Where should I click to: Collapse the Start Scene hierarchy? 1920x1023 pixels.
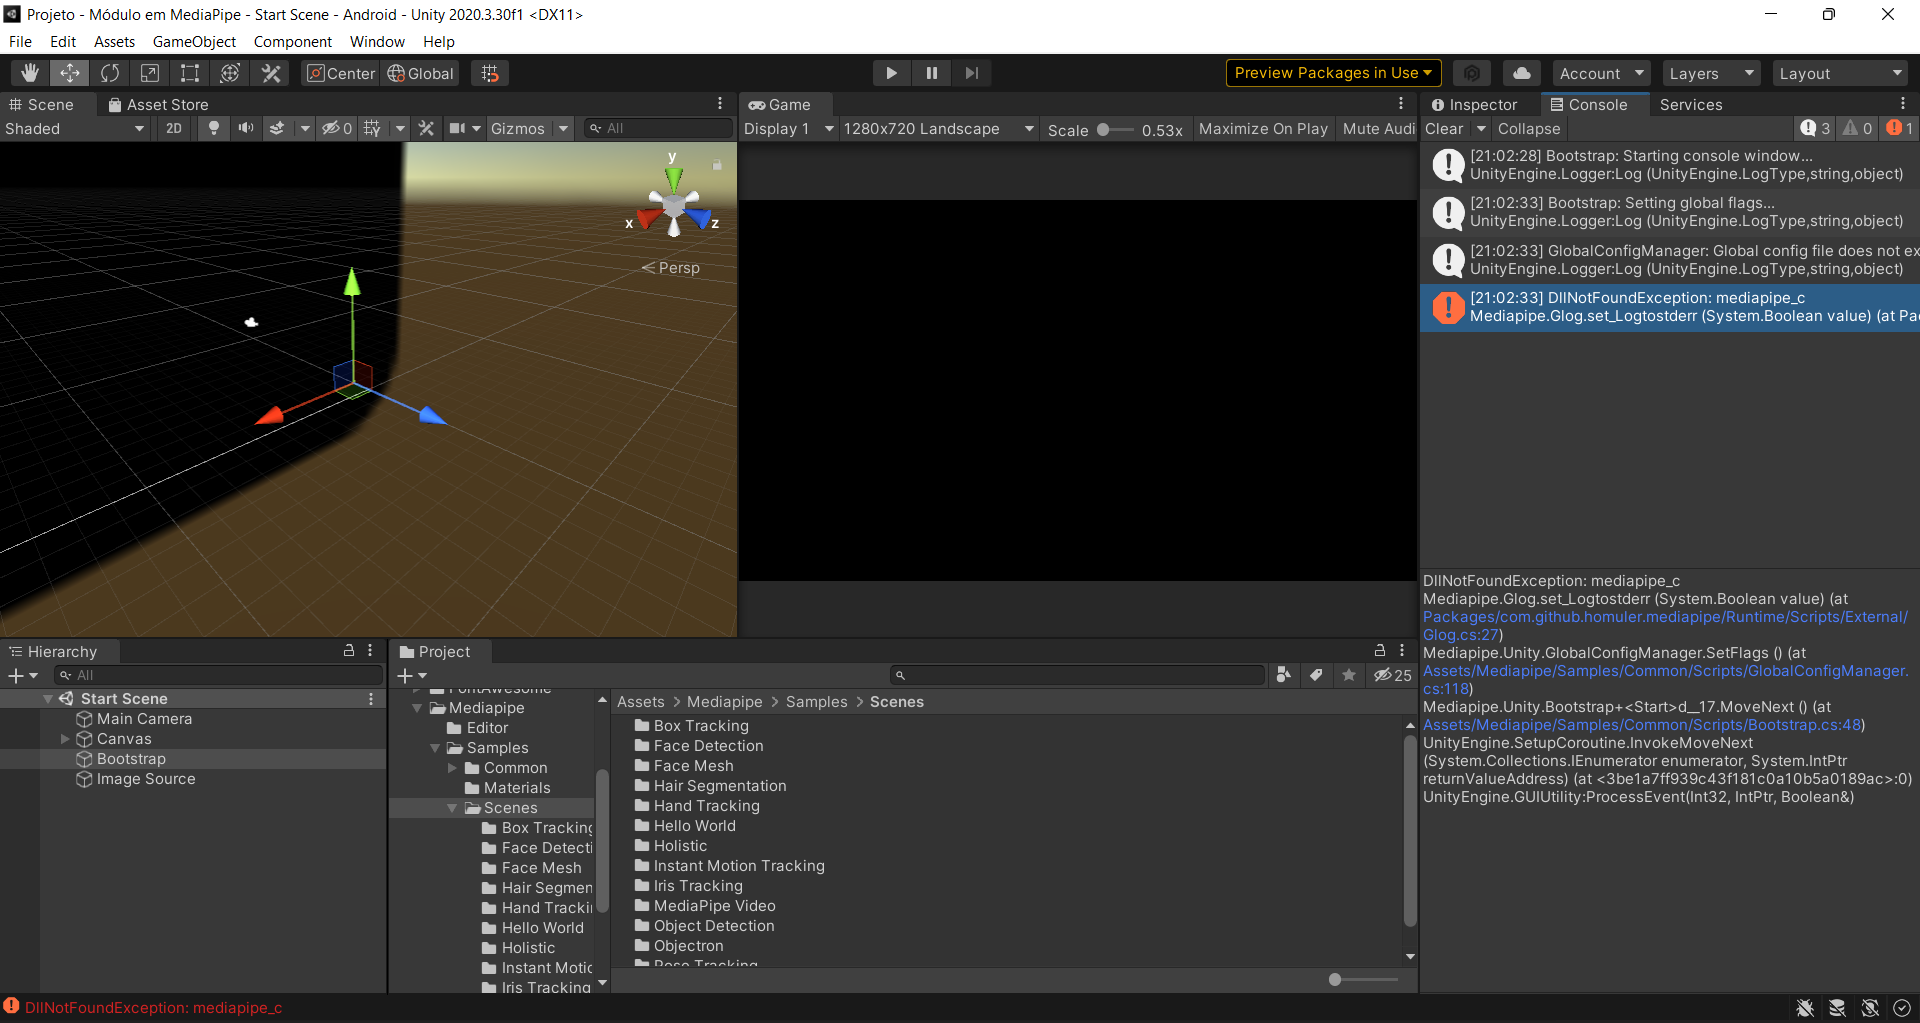coord(48,699)
